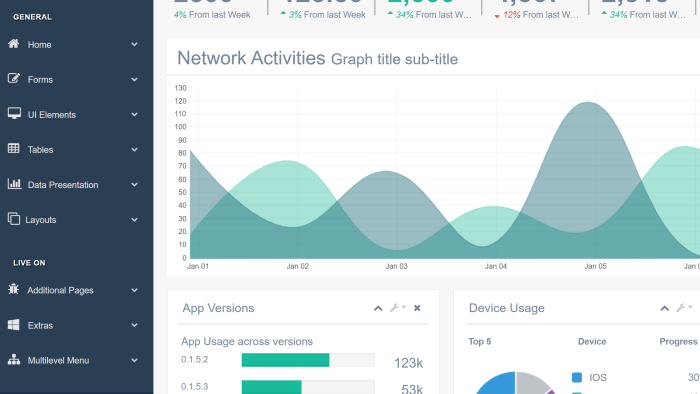This screenshot has width=700, height=394.
Task: Click the Data Presentation bar chart icon
Action: coord(14,183)
